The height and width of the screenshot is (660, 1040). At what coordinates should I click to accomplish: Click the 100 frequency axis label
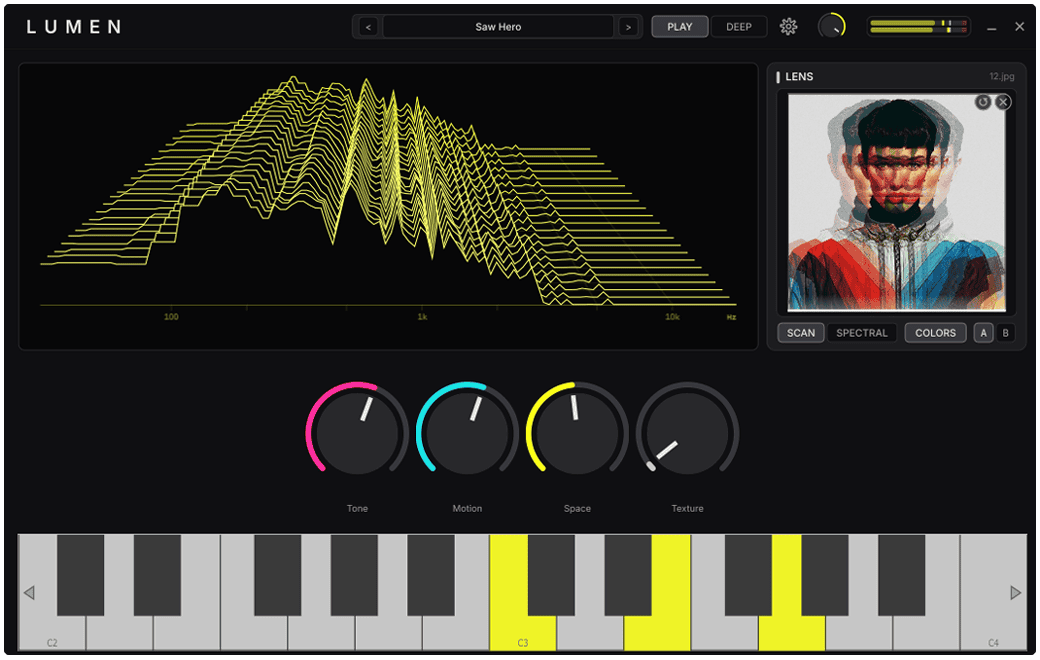pos(171,317)
